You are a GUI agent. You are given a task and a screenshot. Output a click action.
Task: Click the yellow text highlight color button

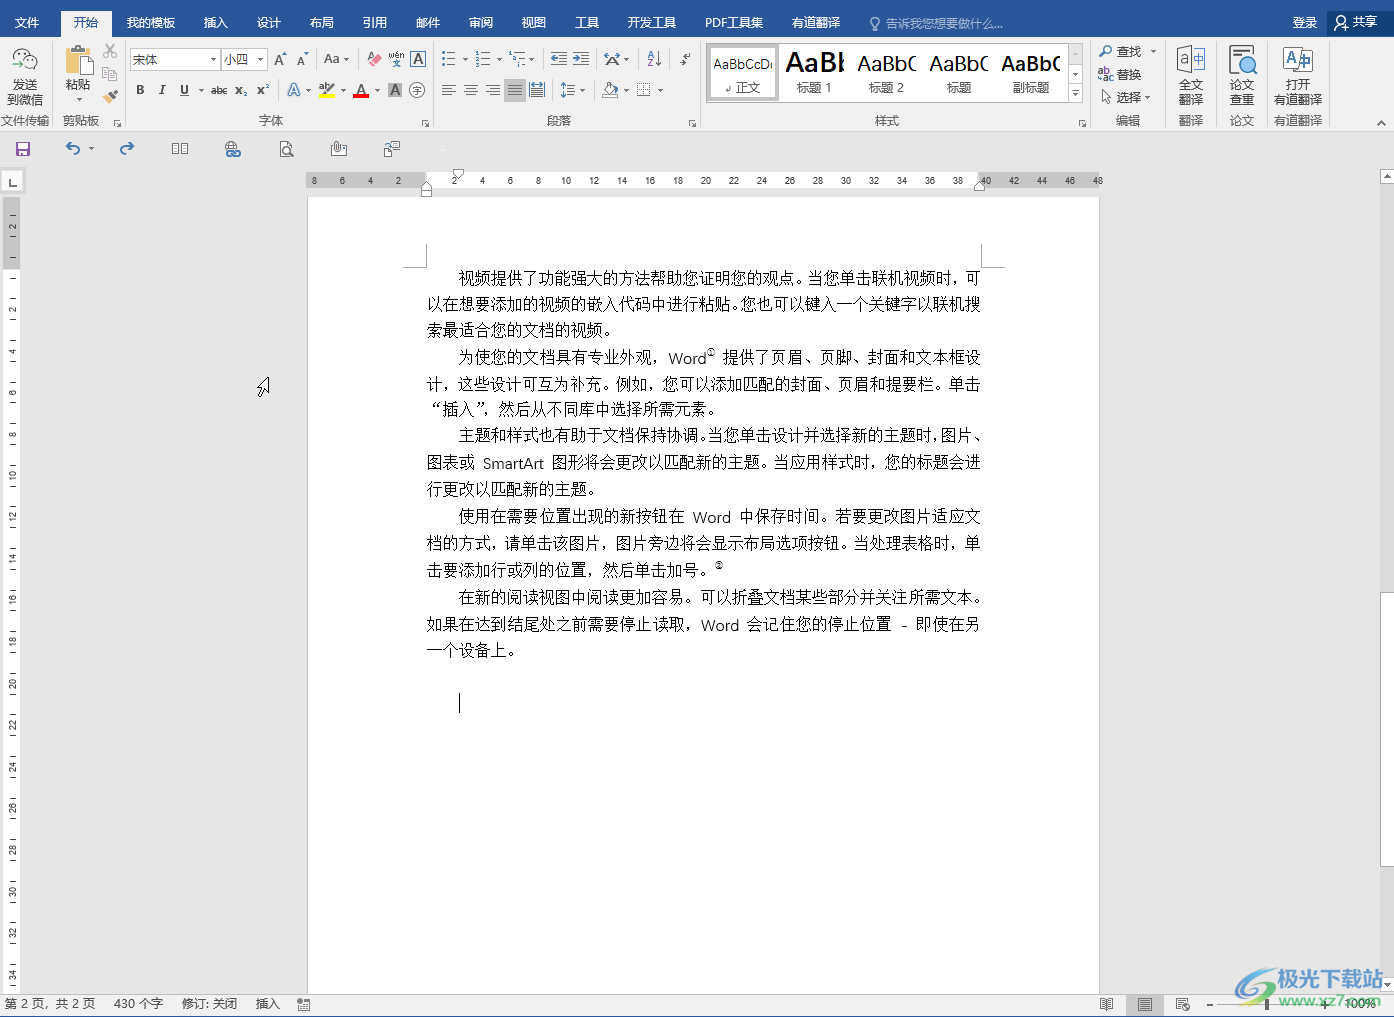(327, 90)
